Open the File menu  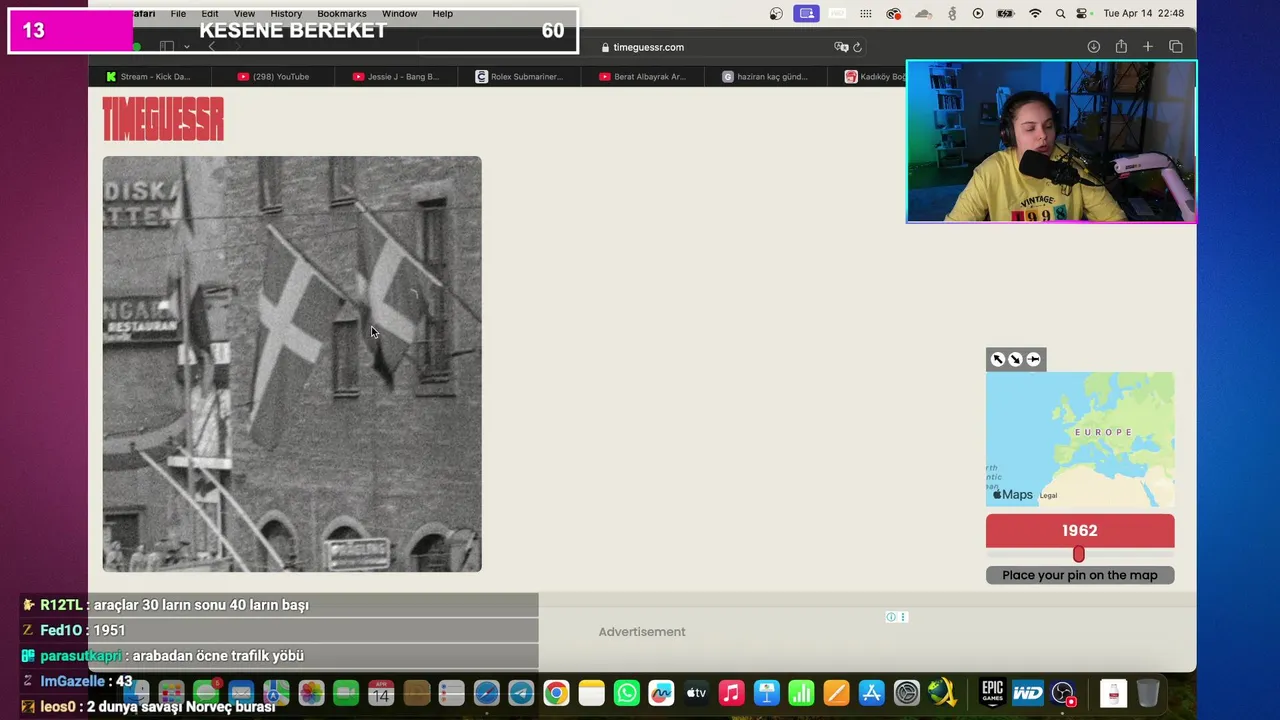(178, 14)
